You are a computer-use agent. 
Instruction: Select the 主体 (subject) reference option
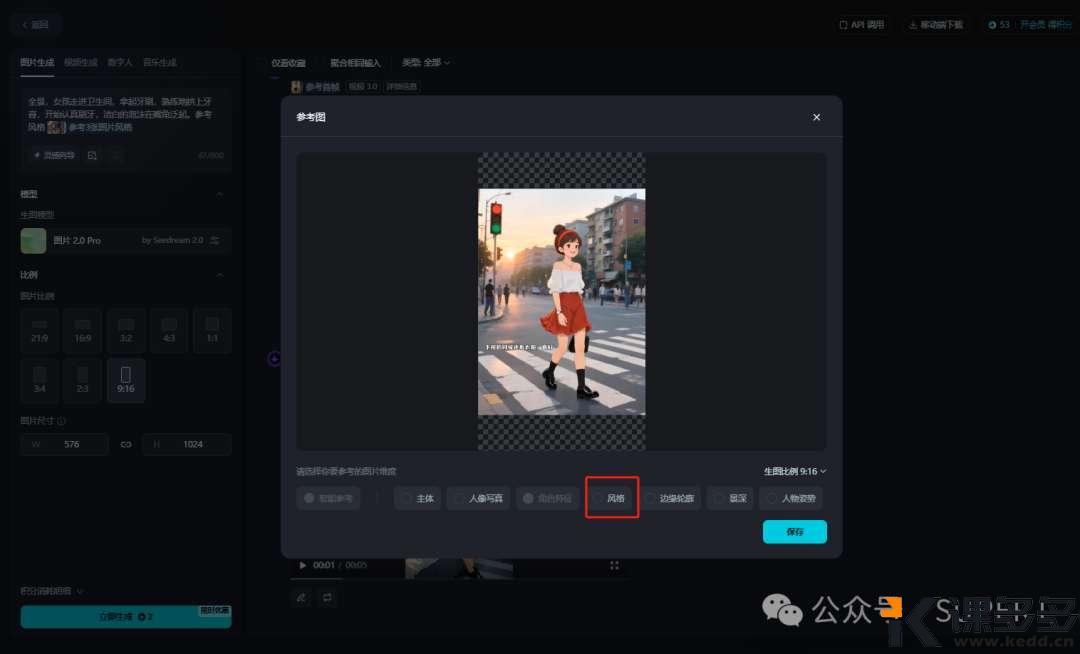(x=417, y=498)
